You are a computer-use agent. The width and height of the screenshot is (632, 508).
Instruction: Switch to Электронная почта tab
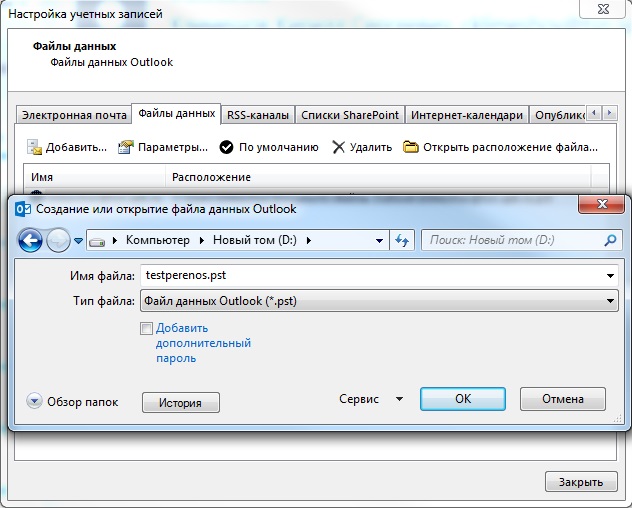74,115
